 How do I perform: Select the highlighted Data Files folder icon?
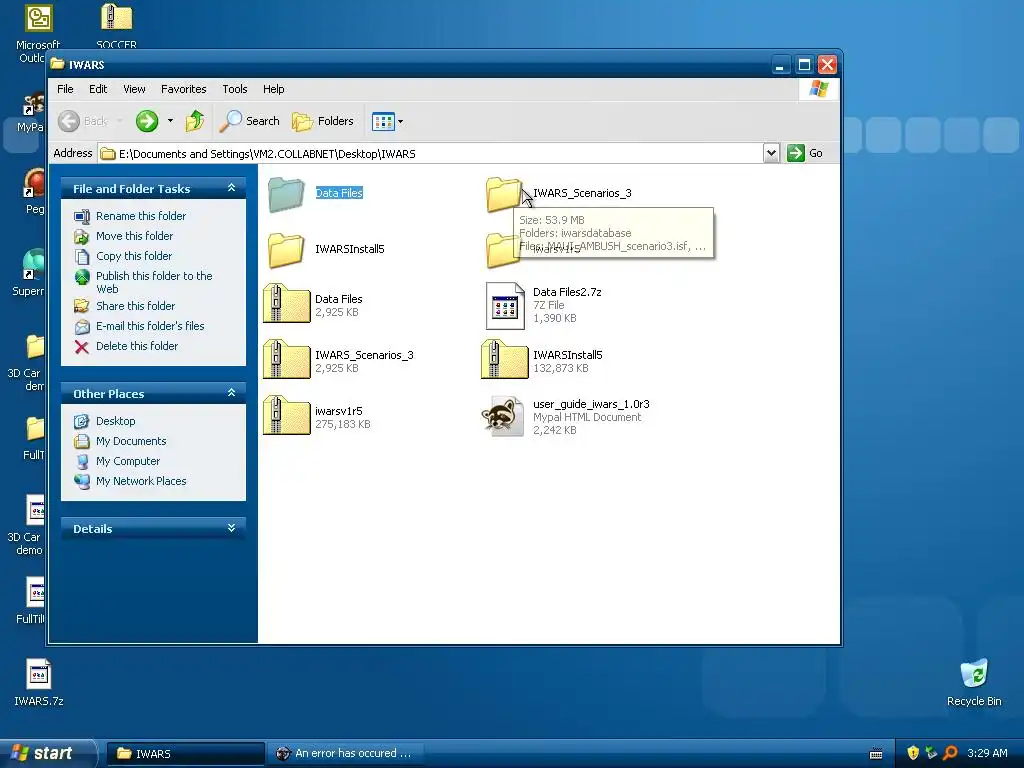click(x=286, y=194)
